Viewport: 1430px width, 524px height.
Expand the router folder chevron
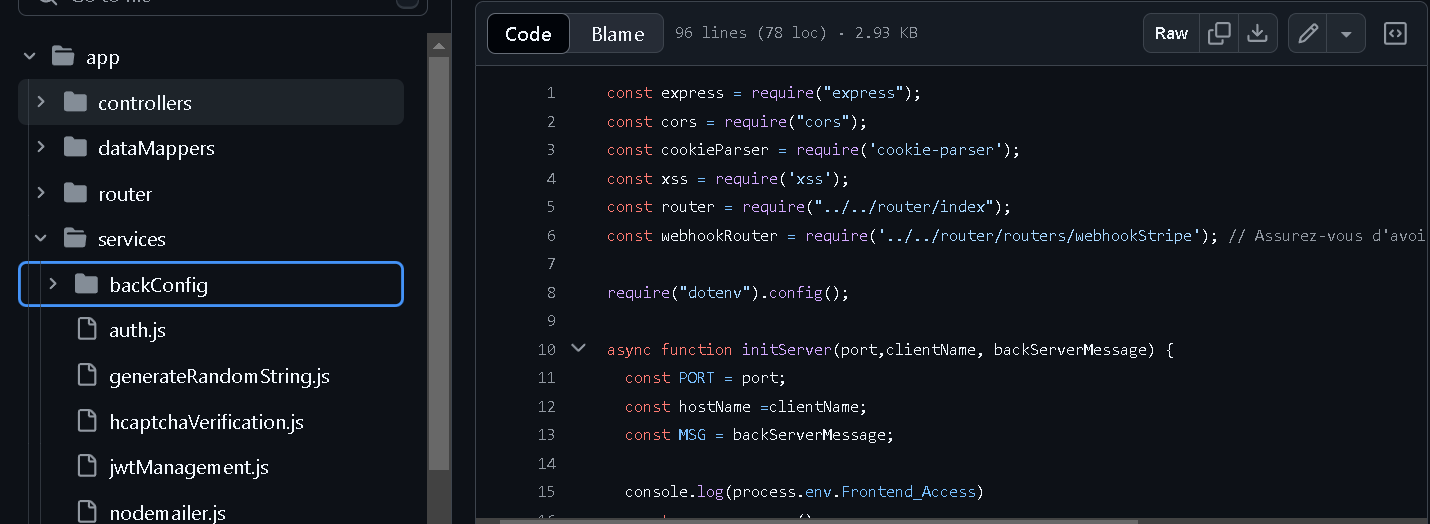41,193
